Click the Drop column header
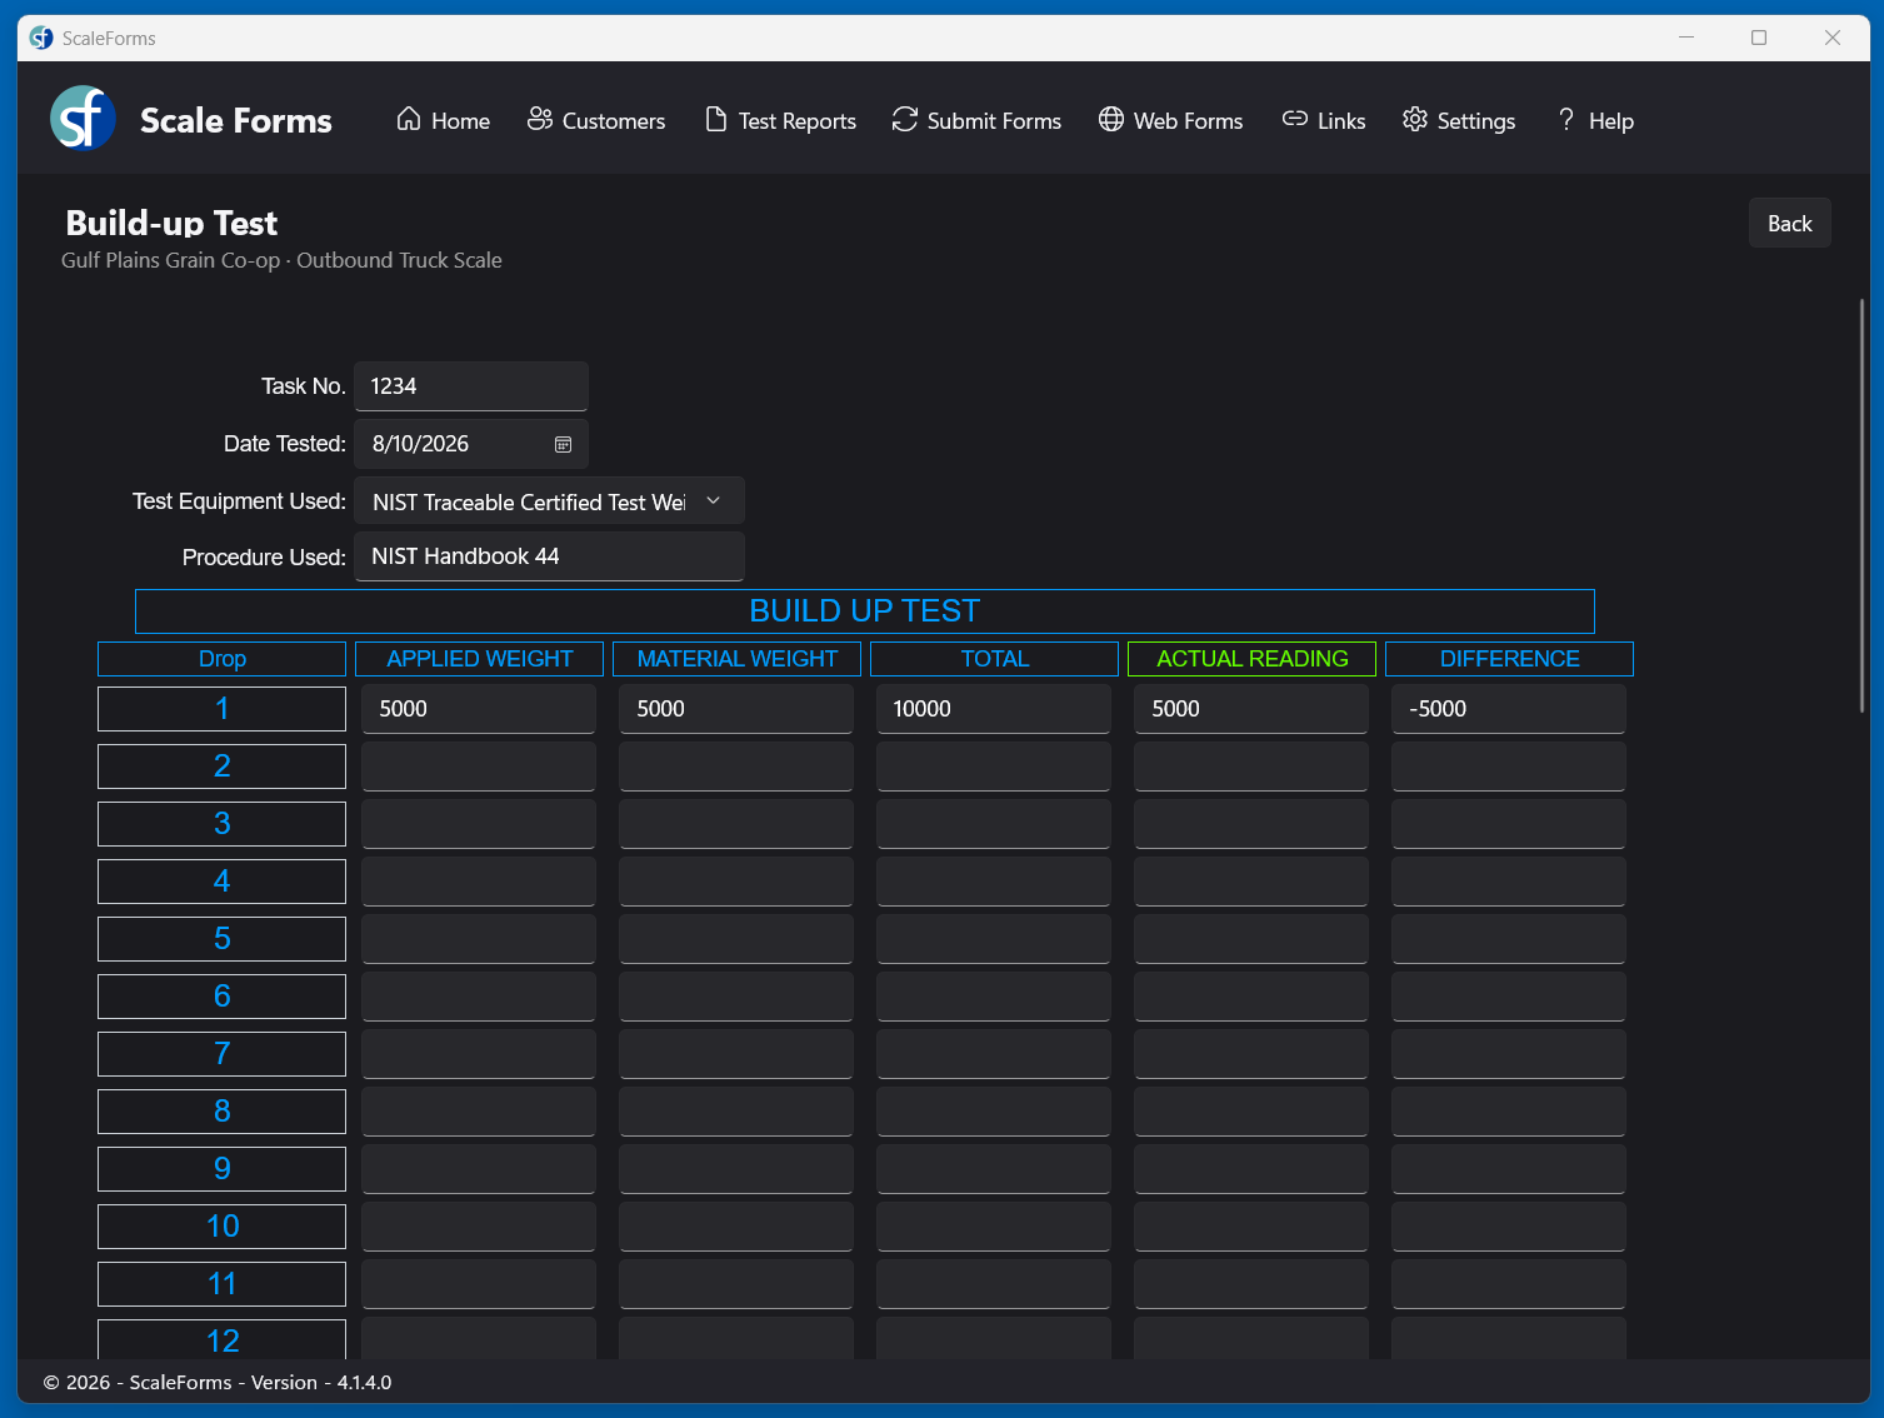 tap(222, 659)
